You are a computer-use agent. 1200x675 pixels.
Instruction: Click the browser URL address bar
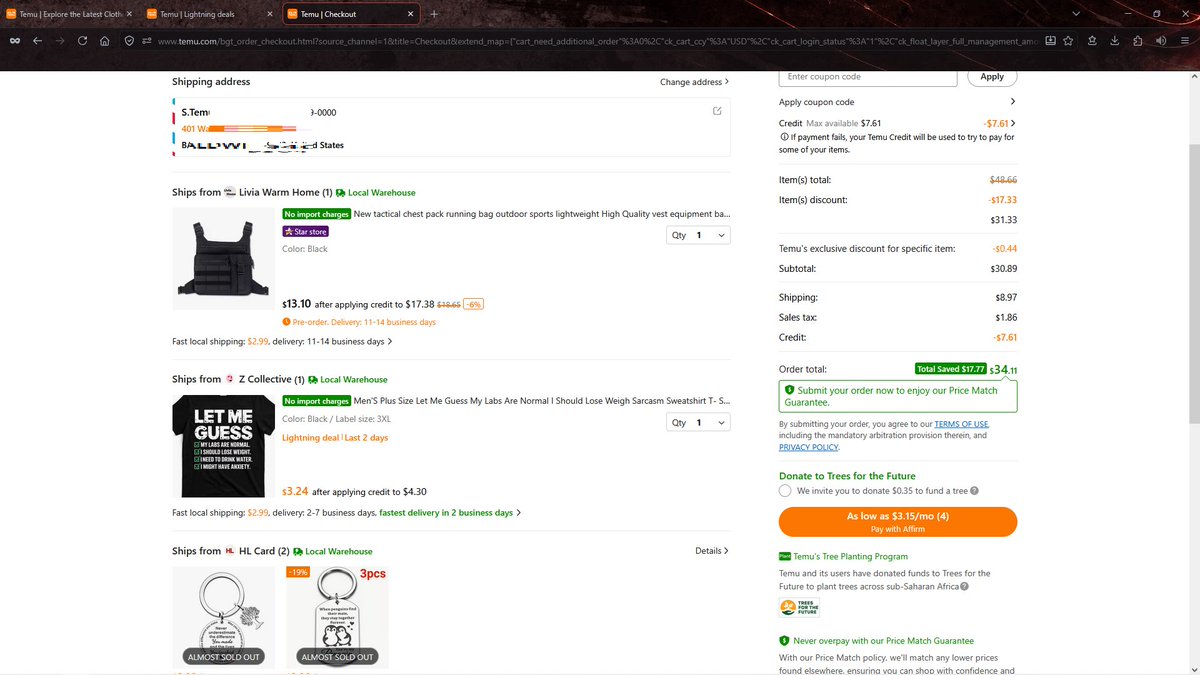(600, 41)
